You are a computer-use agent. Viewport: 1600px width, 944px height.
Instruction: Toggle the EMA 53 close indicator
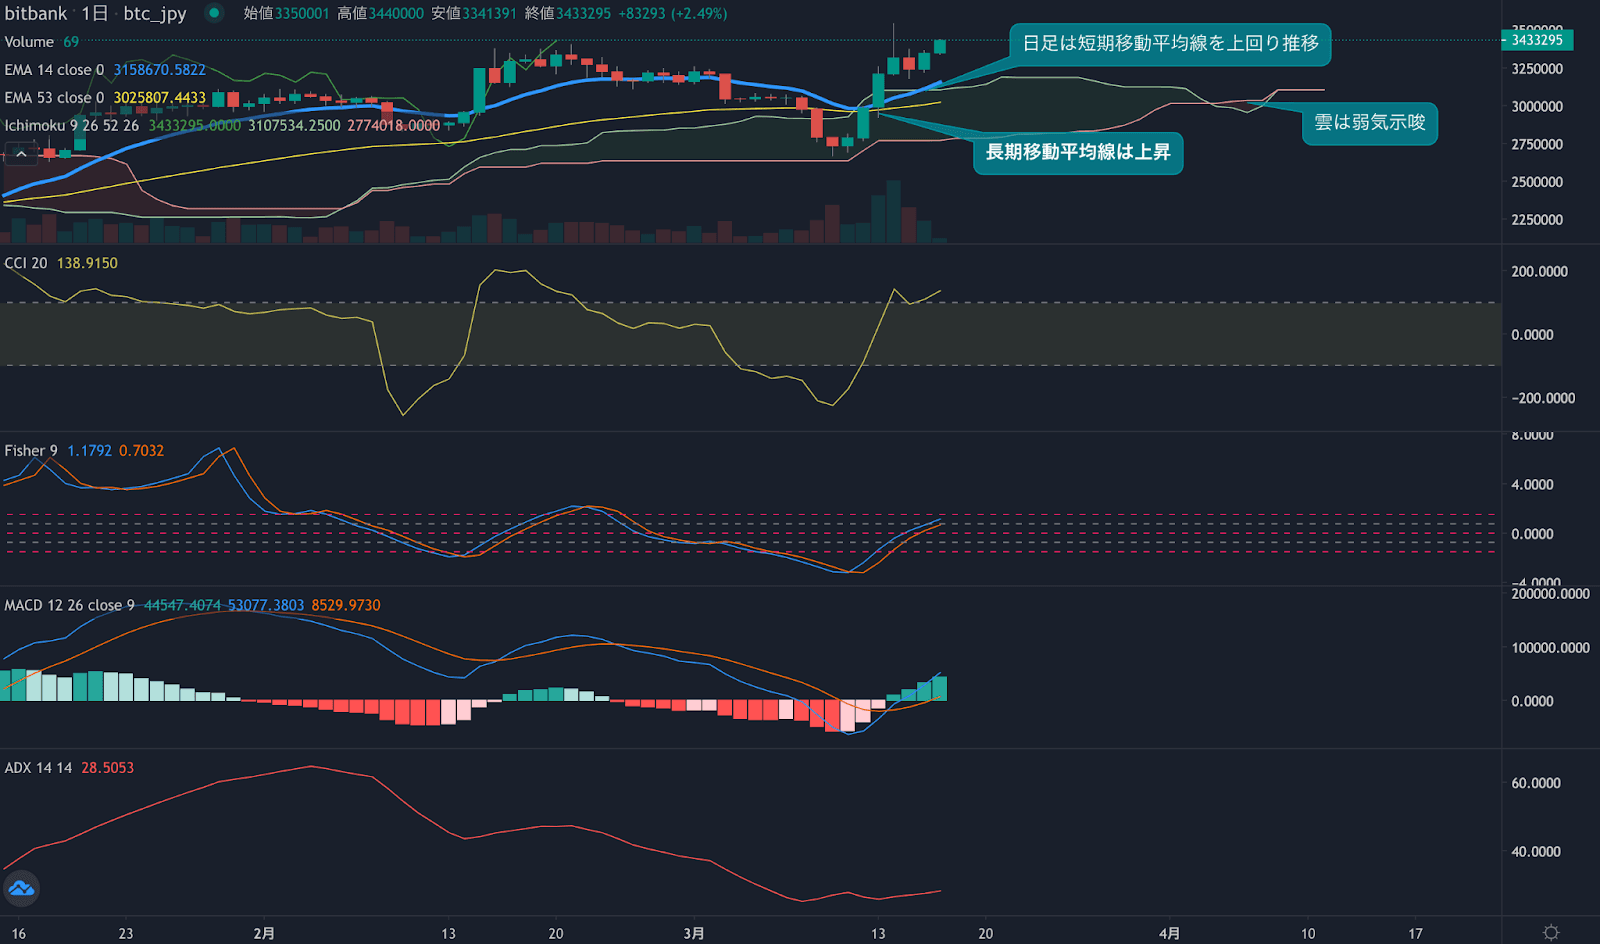[55, 98]
